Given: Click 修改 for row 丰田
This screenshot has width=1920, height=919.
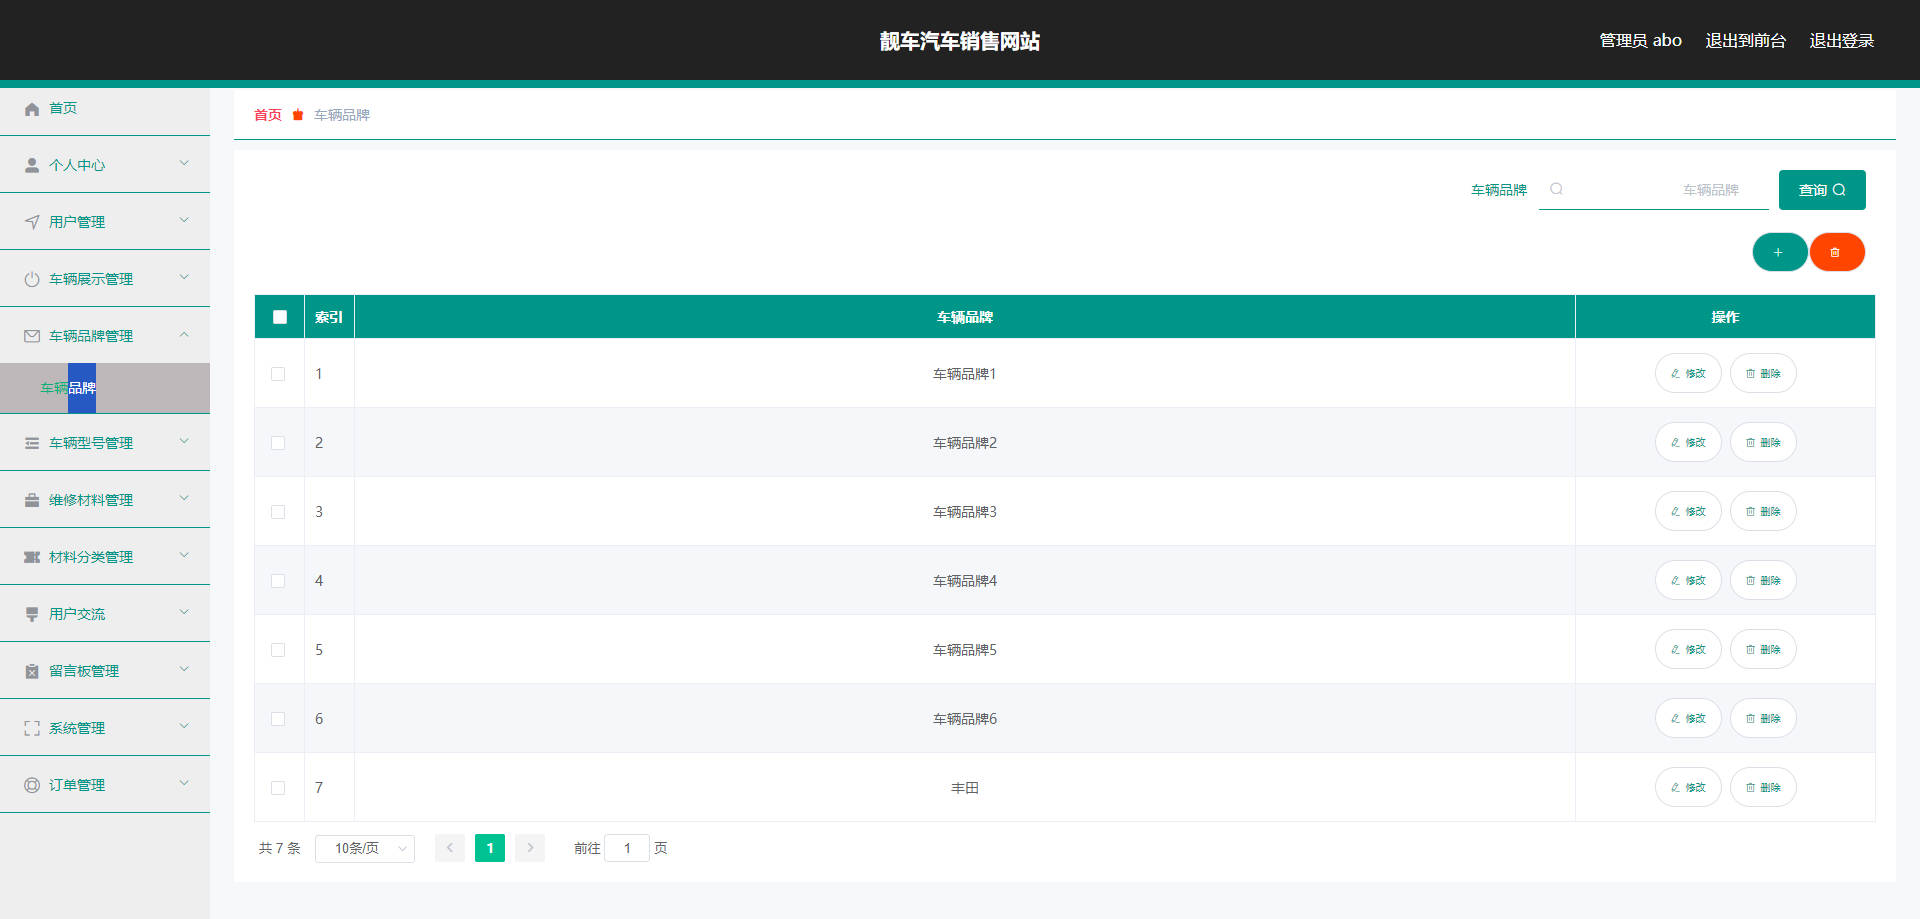Looking at the screenshot, I should coord(1688,787).
